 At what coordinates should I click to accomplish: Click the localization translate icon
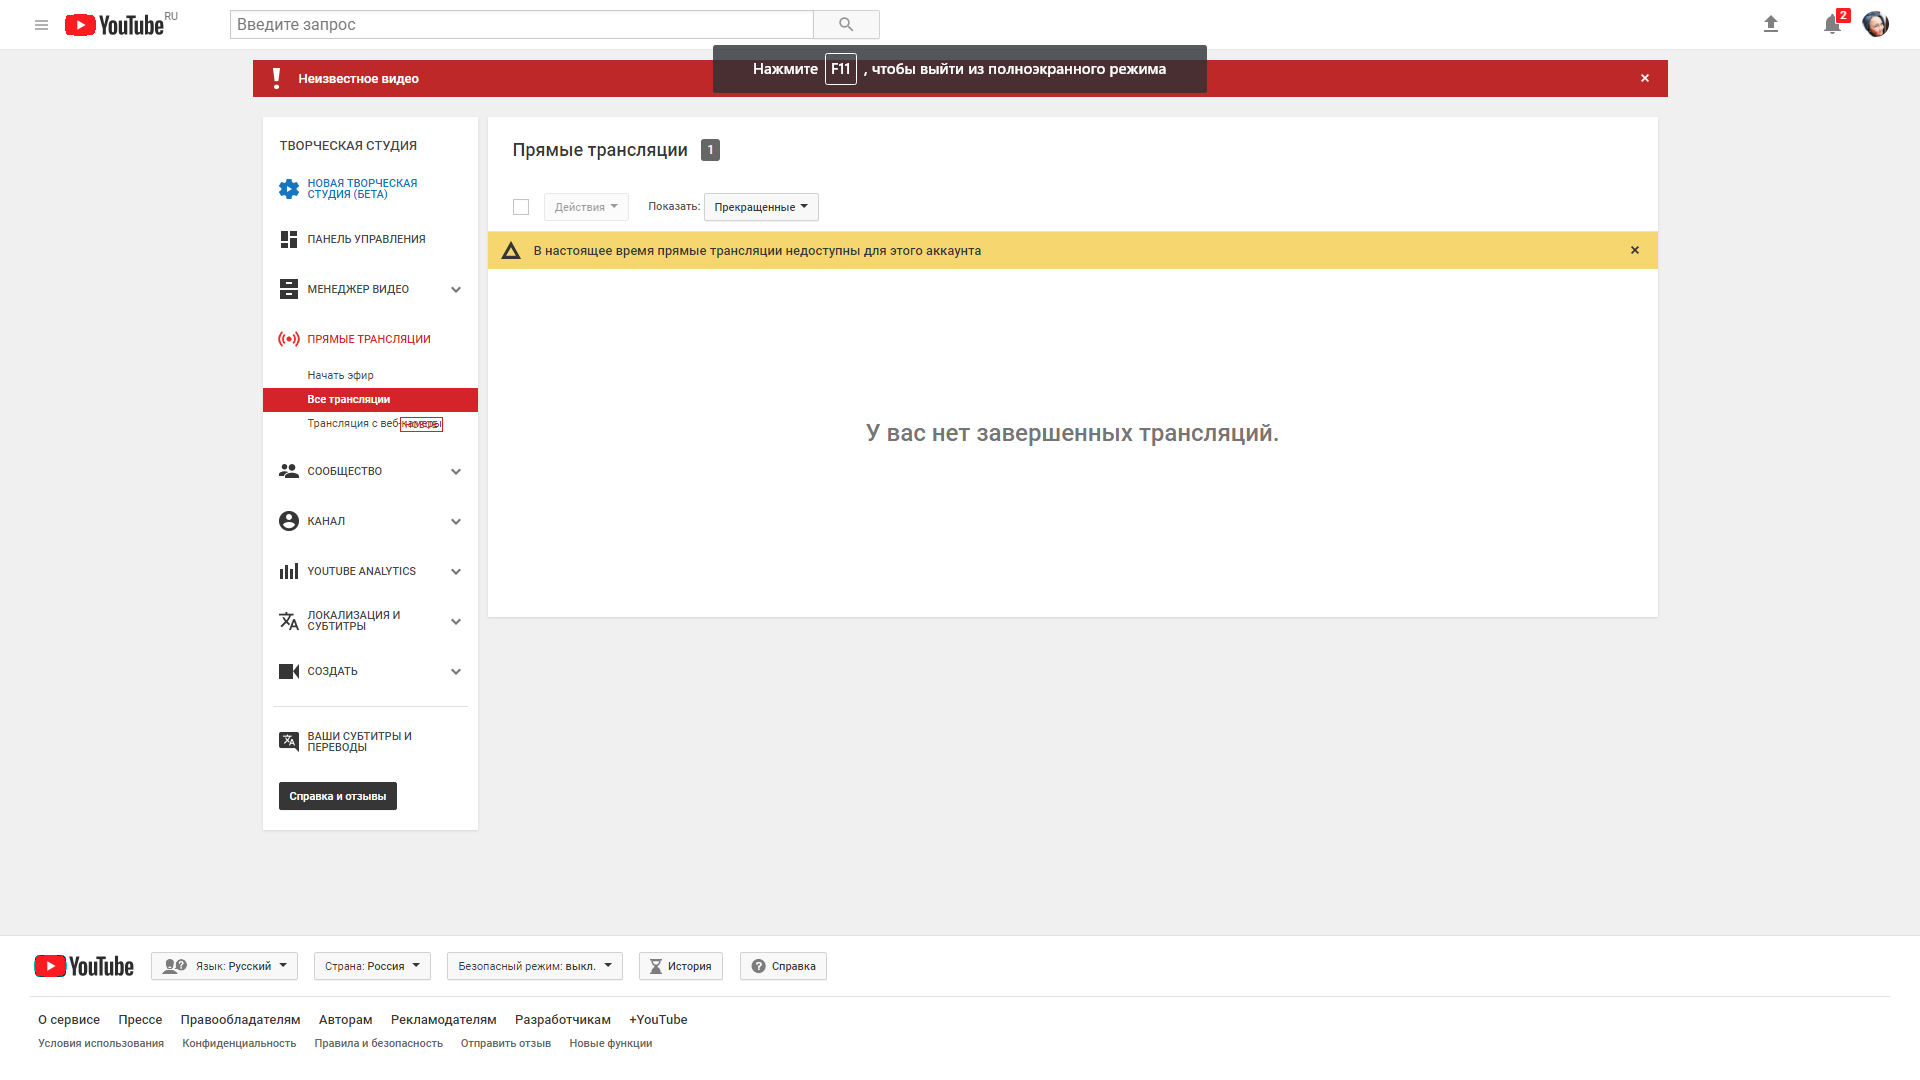pyautogui.click(x=289, y=621)
